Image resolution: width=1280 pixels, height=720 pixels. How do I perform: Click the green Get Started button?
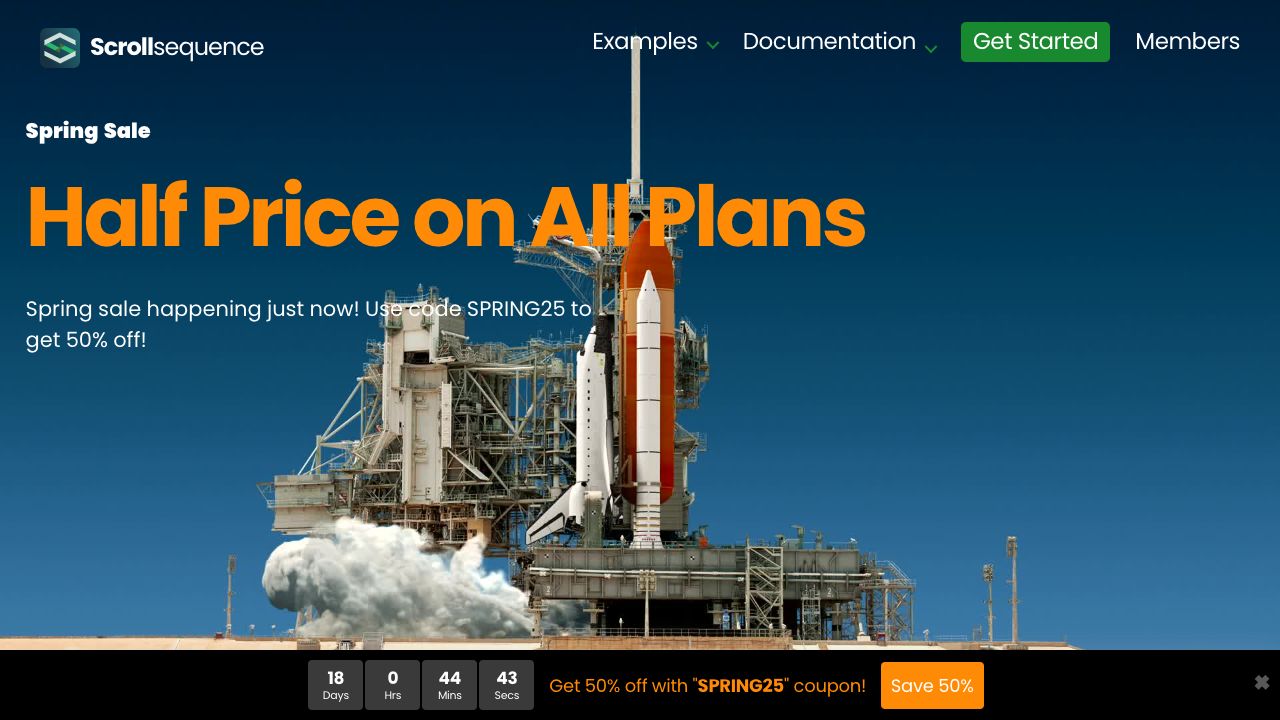(x=1035, y=42)
